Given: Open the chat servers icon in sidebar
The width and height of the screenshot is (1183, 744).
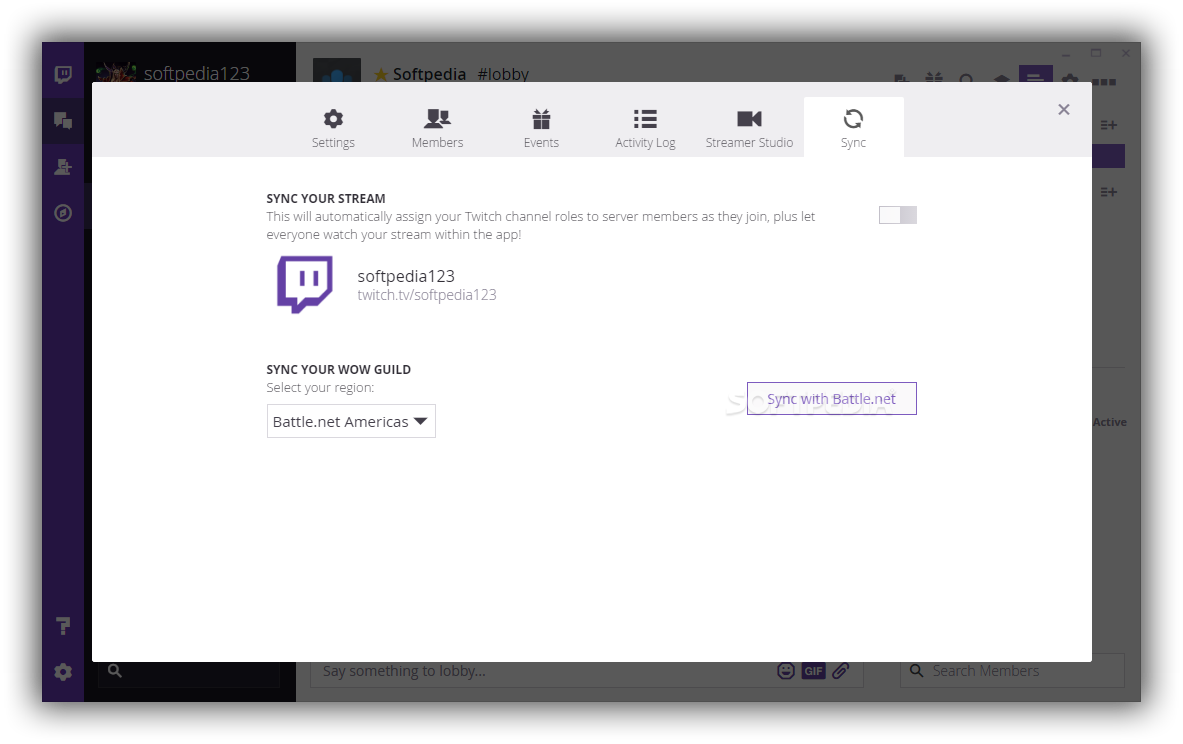Looking at the screenshot, I should [63, 120].
